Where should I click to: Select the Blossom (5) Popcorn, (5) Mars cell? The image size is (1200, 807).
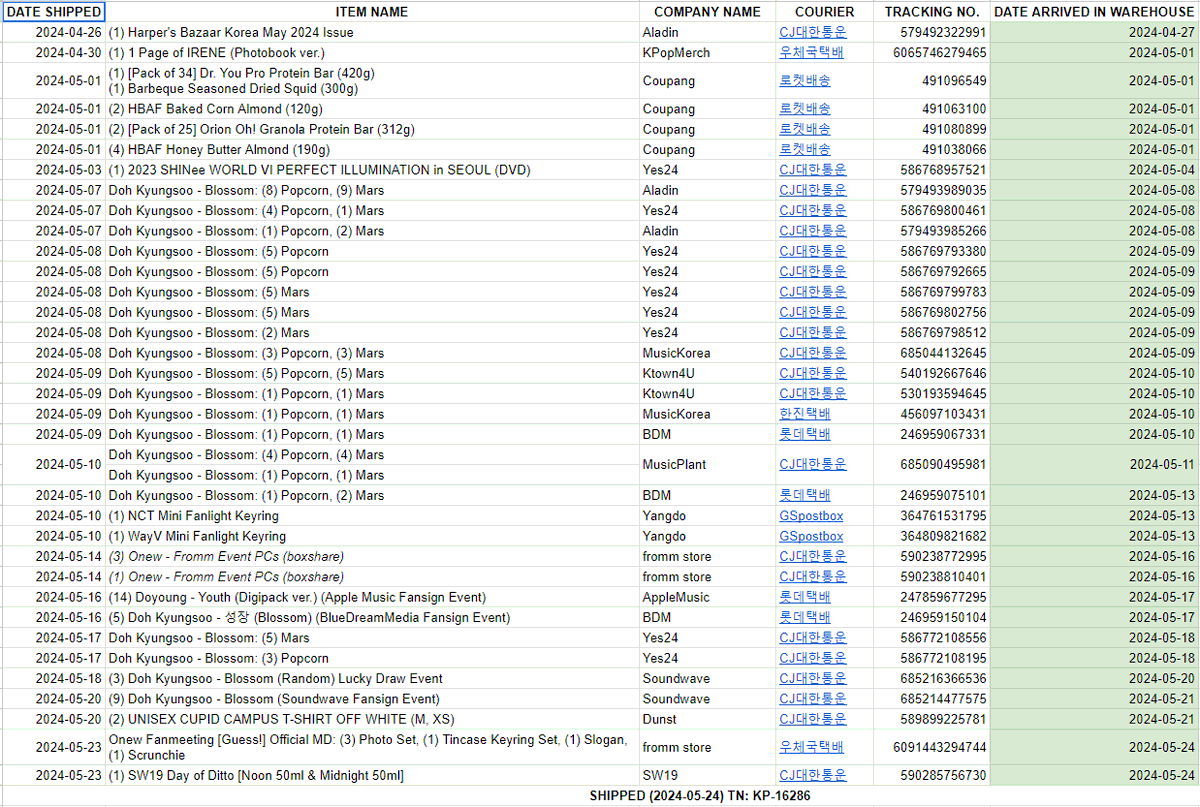[x=372, y=373]
